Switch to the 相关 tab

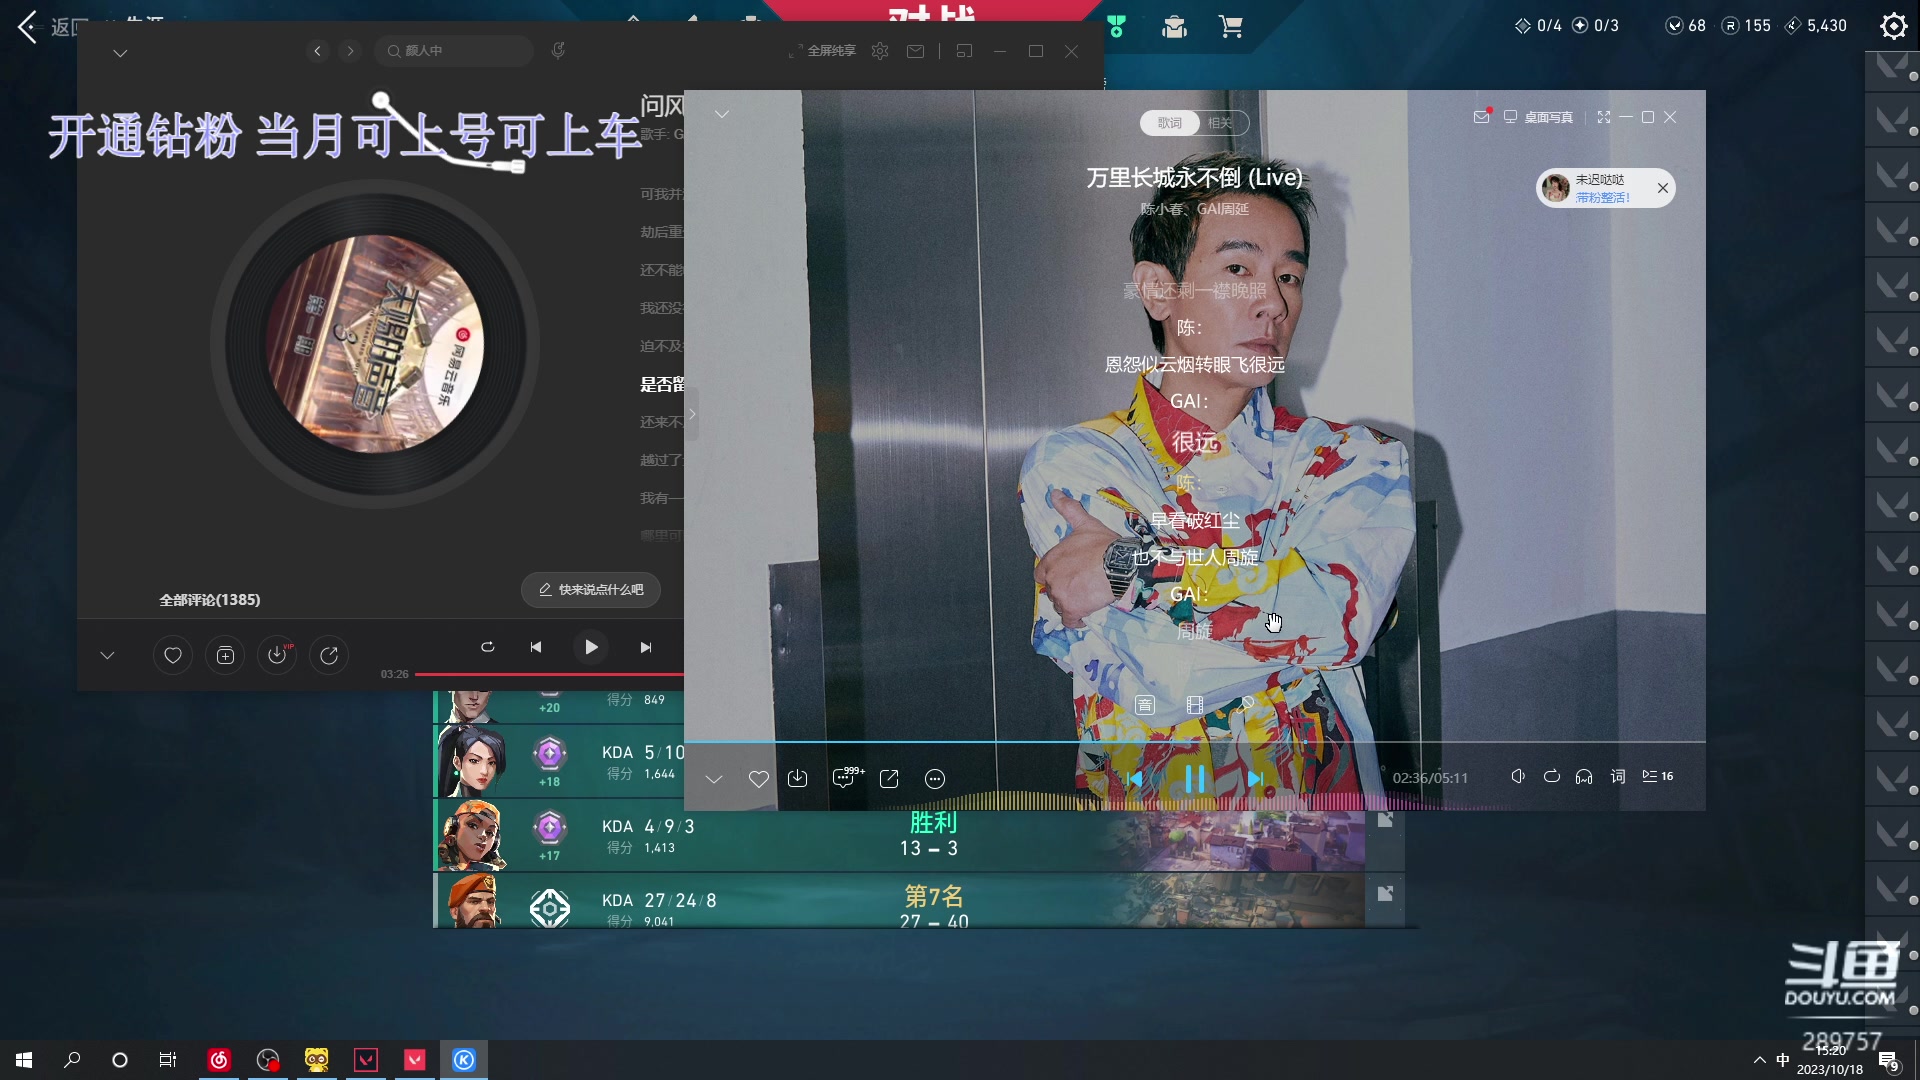(1222, 123)
